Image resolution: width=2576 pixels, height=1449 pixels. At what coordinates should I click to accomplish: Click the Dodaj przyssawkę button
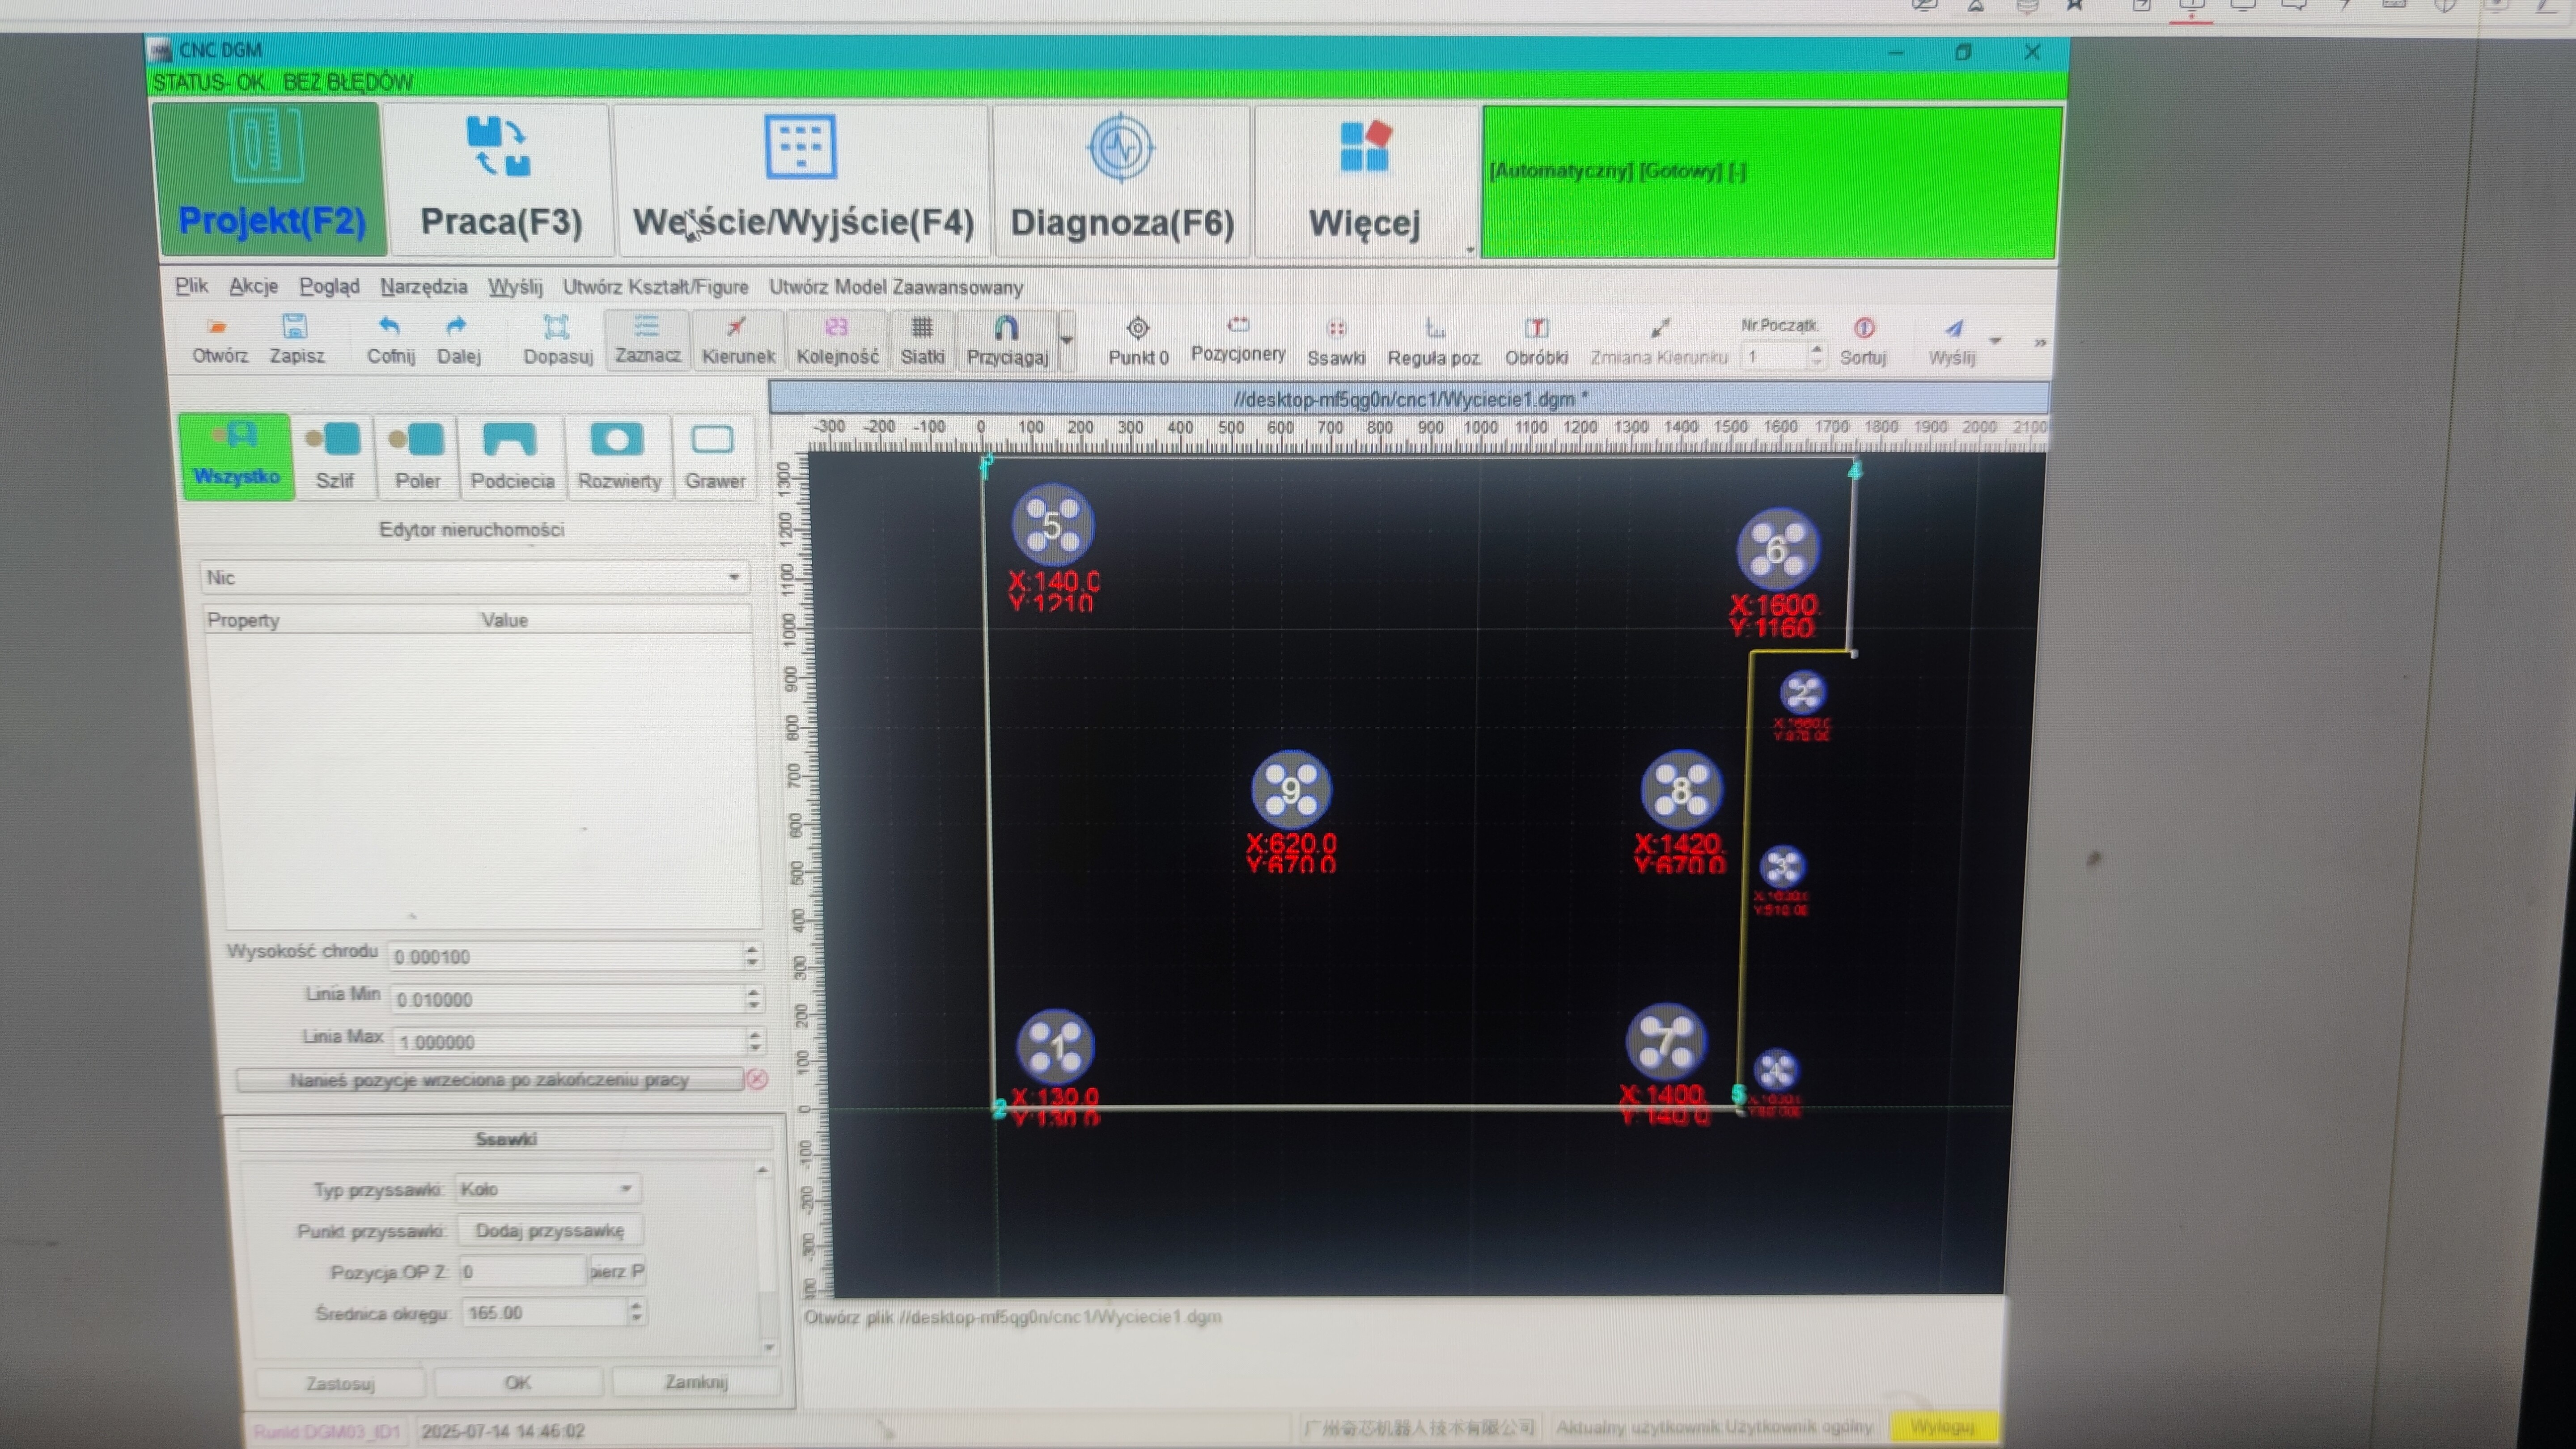pyautogui.click(x=549, y=1230)
